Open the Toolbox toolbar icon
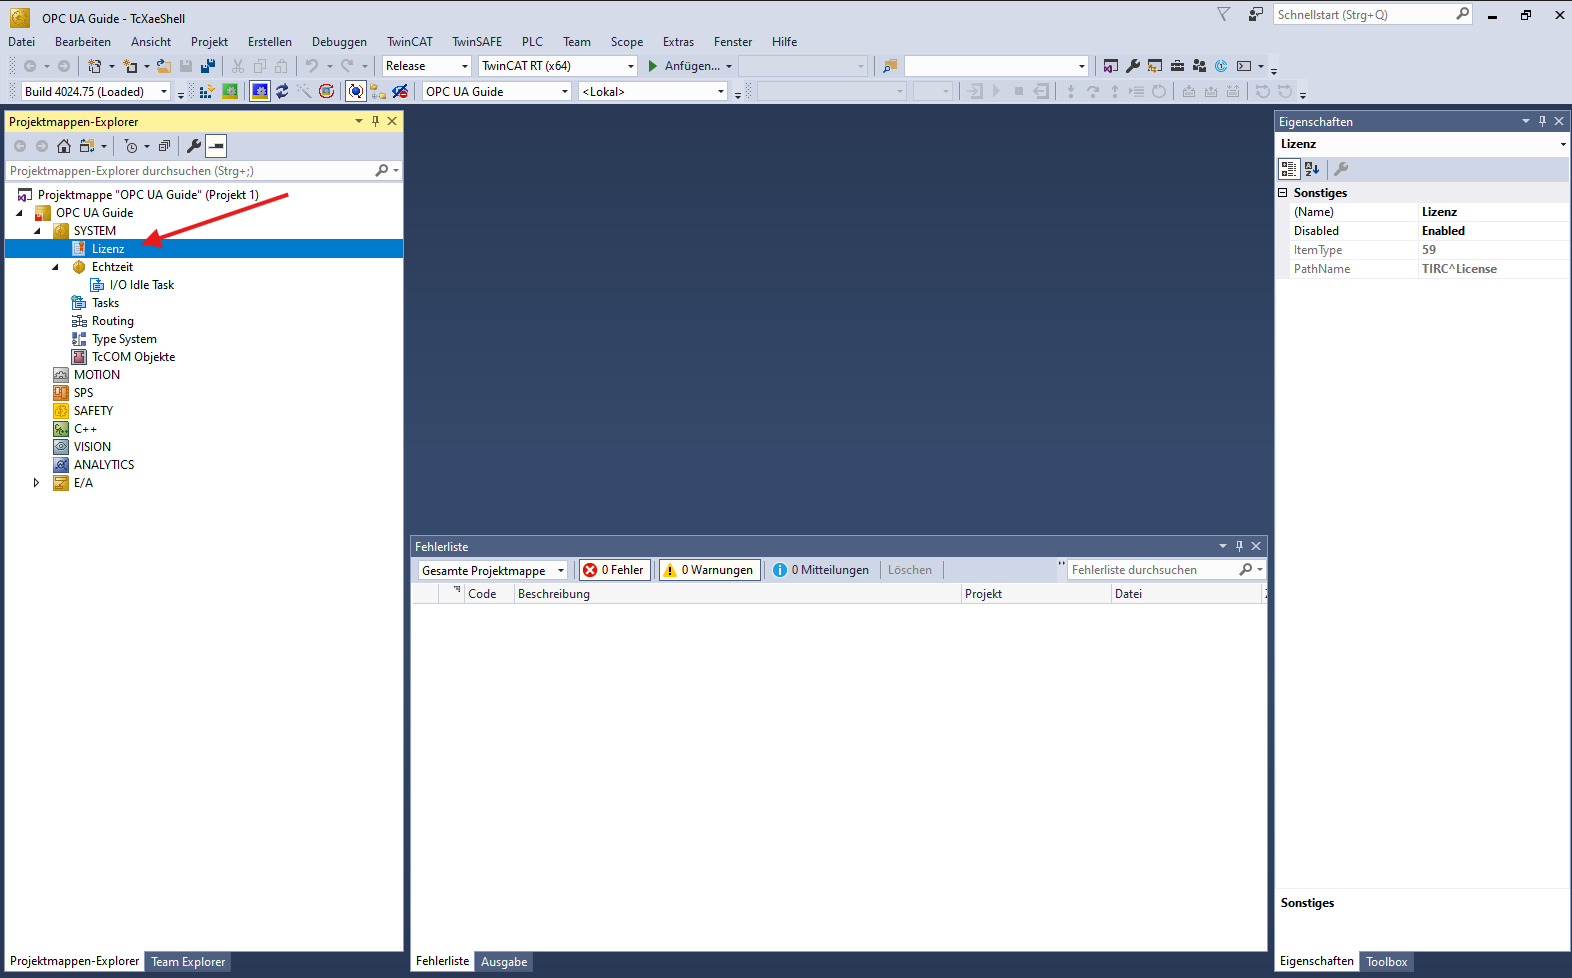This screenshot has width=1572, height=978. (1177, 66)
